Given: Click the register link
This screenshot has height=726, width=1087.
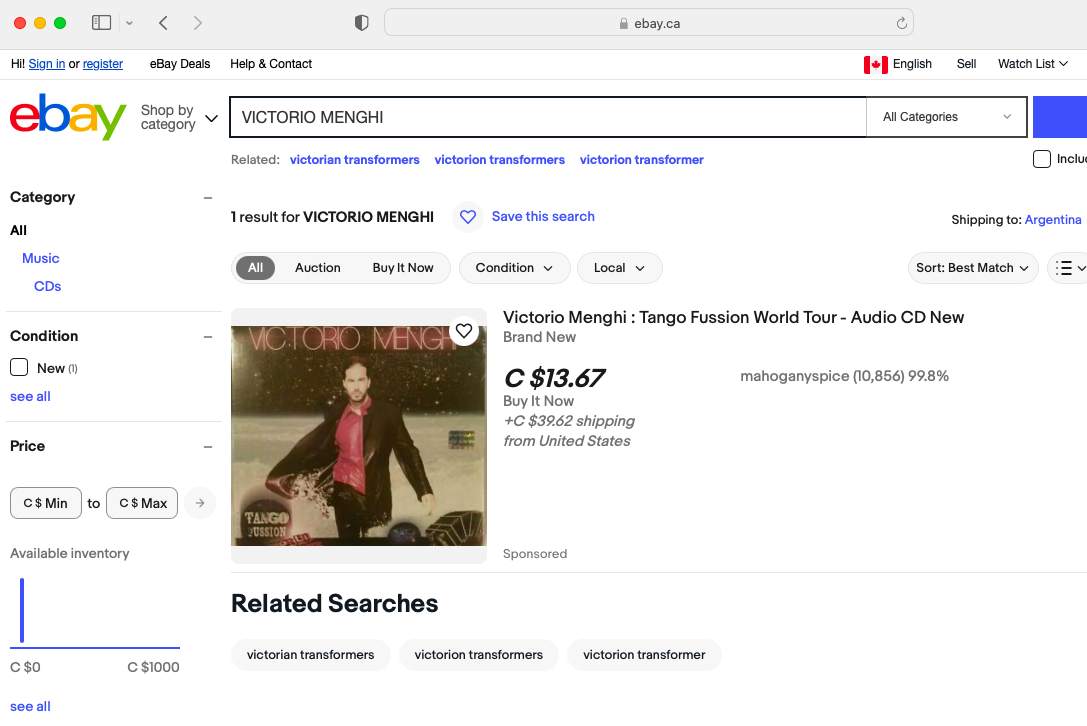Looking at the screenshot, I should tap(103, 64).
